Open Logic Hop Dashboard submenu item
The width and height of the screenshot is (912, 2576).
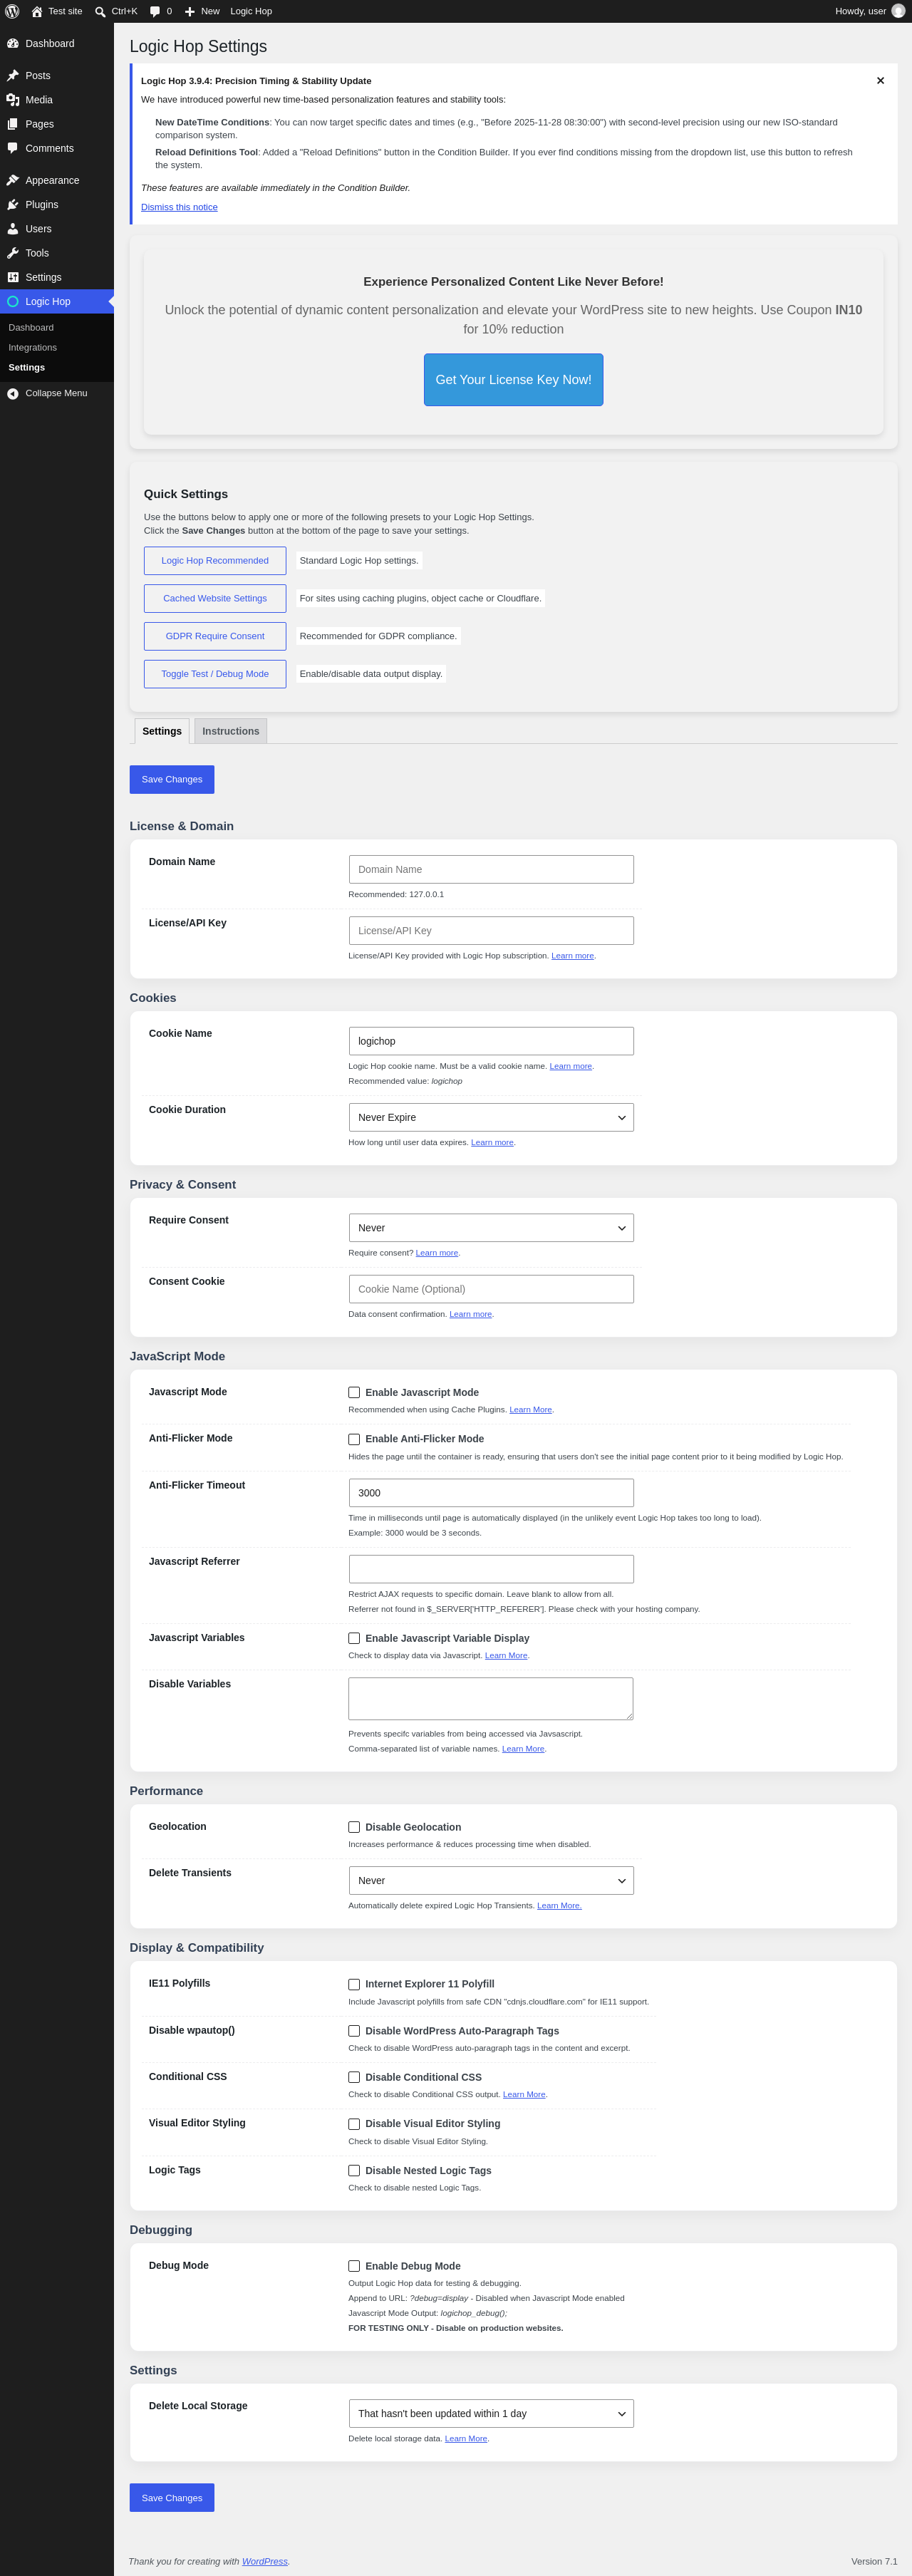[31, 328]
